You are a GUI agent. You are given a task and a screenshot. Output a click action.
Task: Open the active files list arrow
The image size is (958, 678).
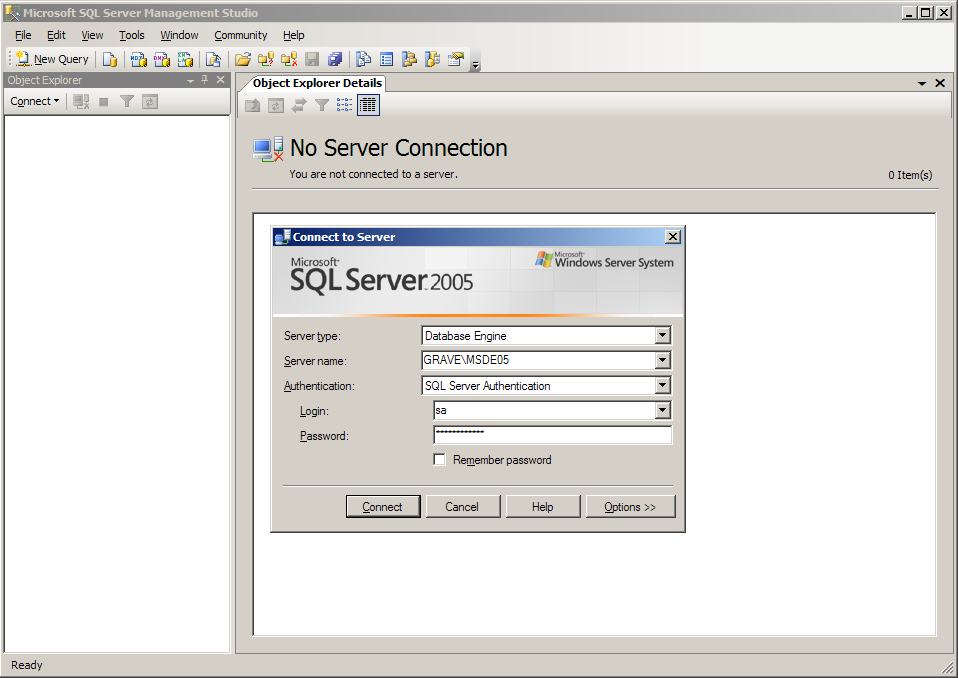921,83
